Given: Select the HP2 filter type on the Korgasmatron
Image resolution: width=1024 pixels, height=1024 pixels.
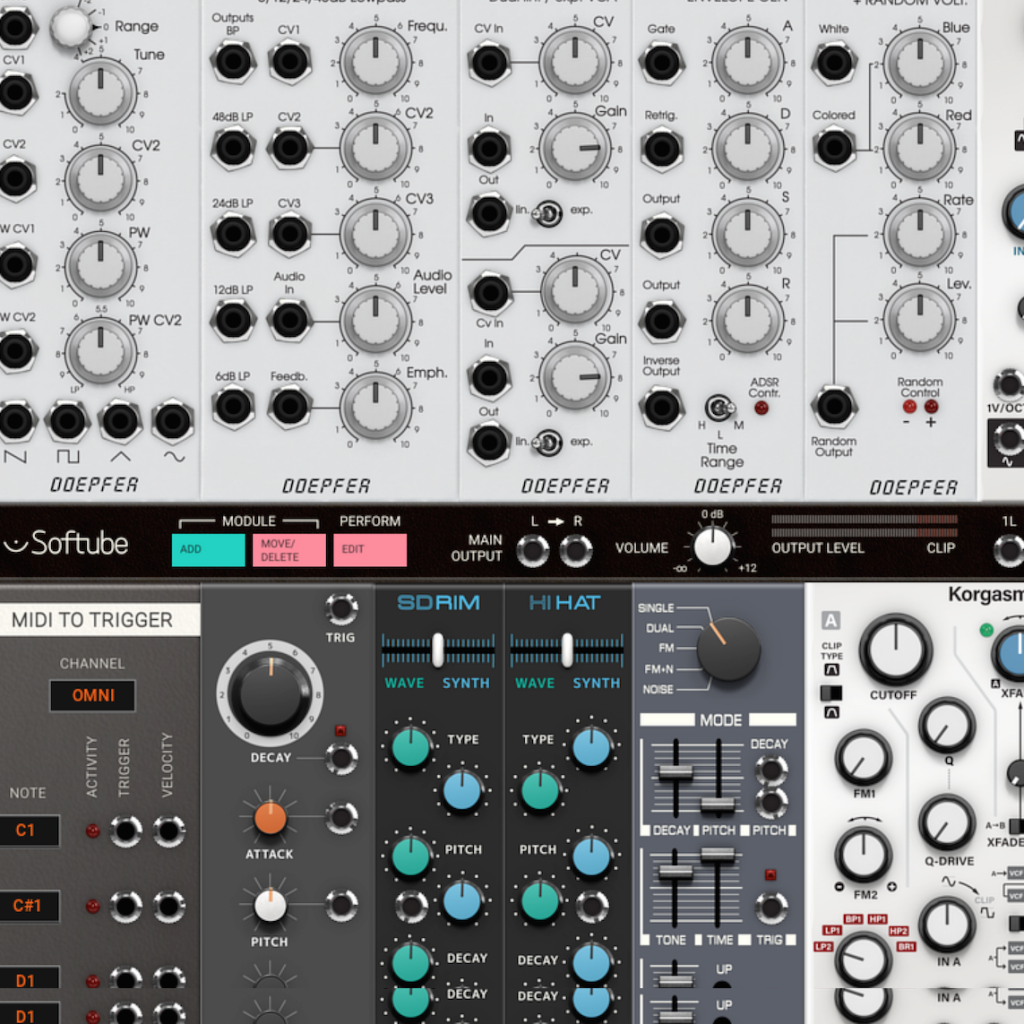Looking at the screenshot, I should (899, 931).
